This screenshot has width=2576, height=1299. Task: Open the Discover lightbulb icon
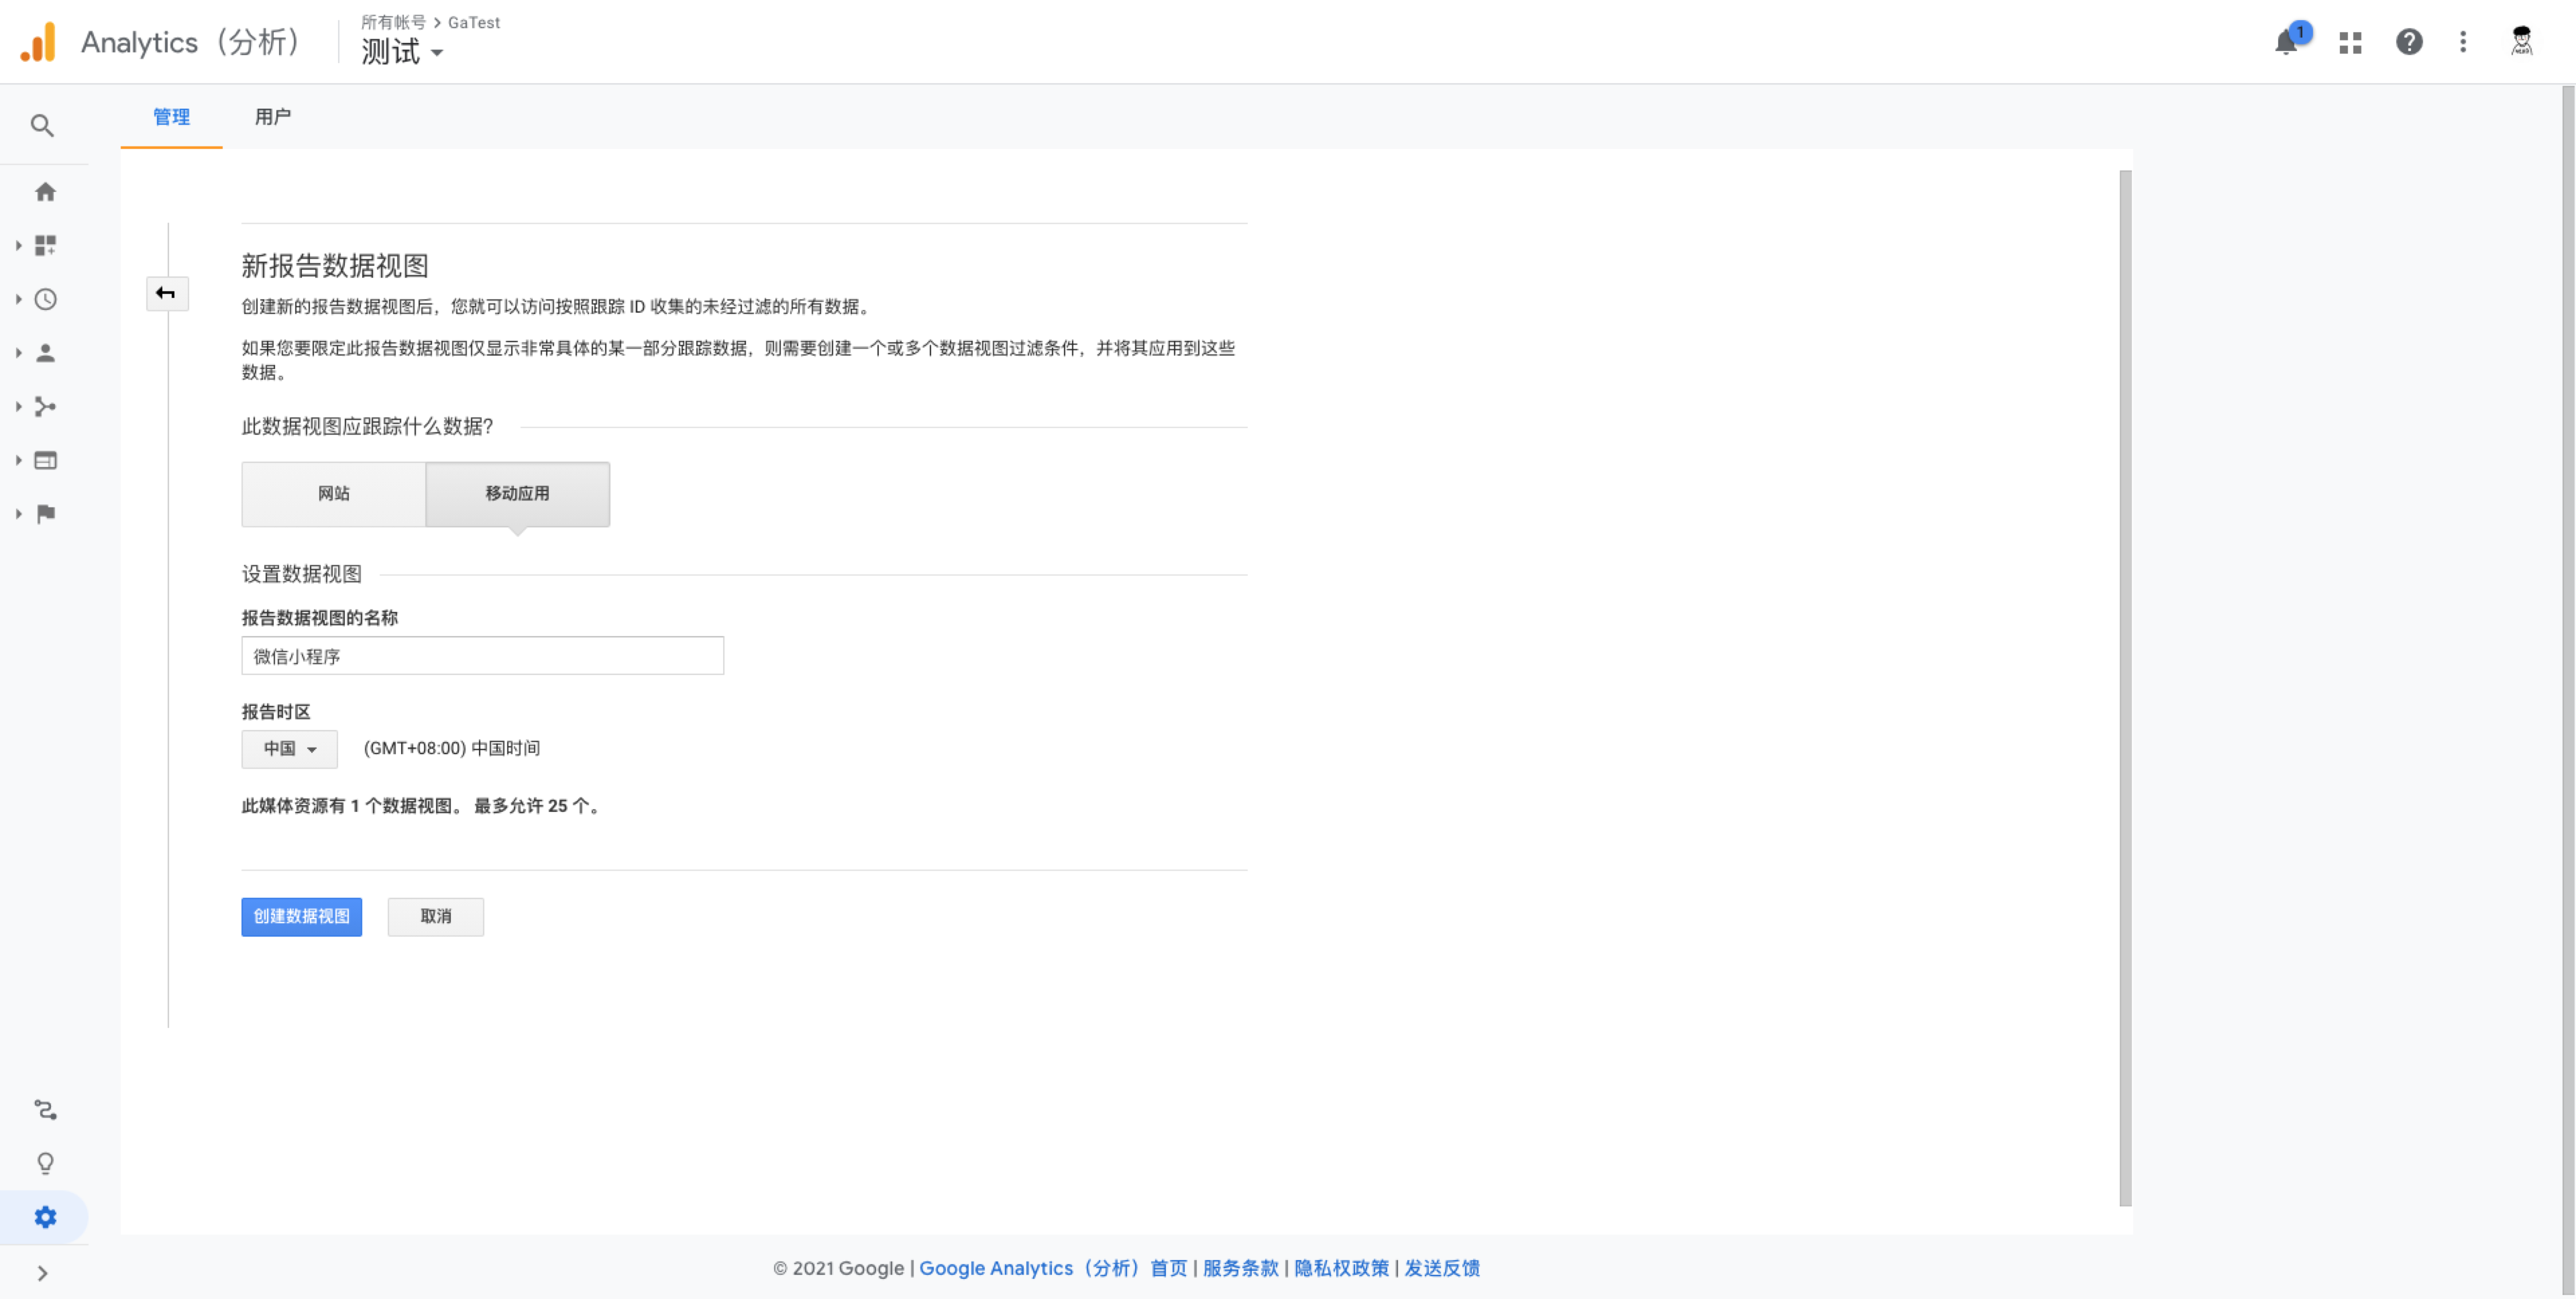45,1163
